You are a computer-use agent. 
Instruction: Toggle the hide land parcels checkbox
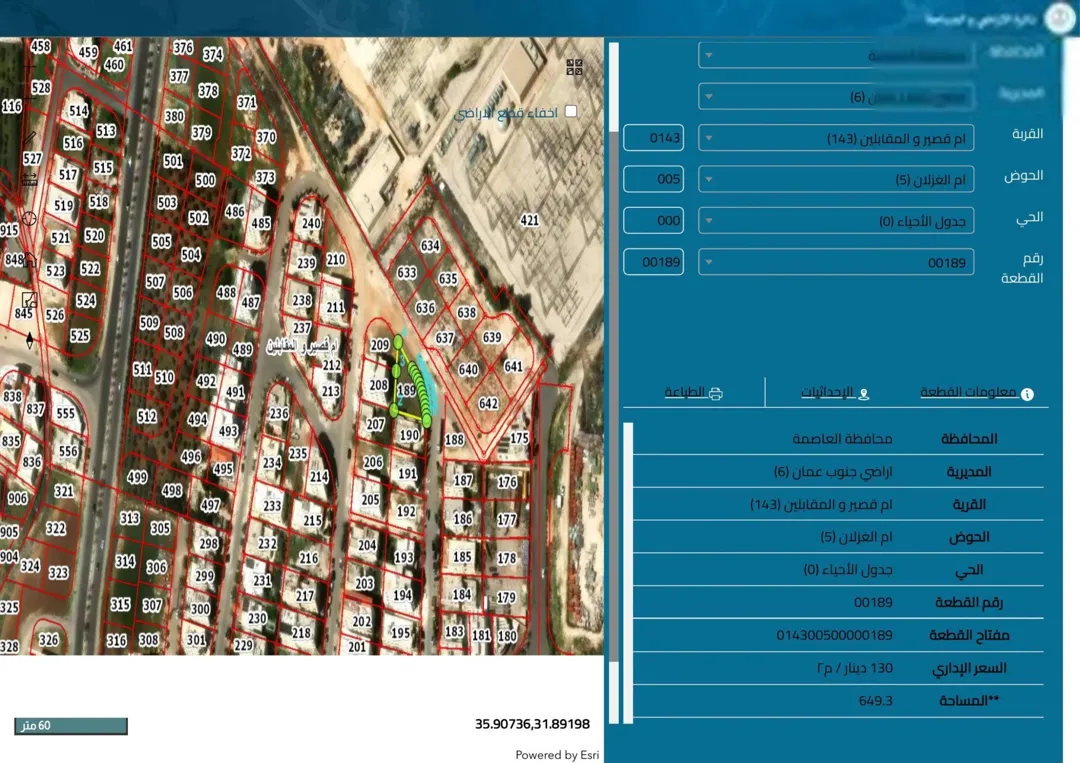[x=570, y=111]
